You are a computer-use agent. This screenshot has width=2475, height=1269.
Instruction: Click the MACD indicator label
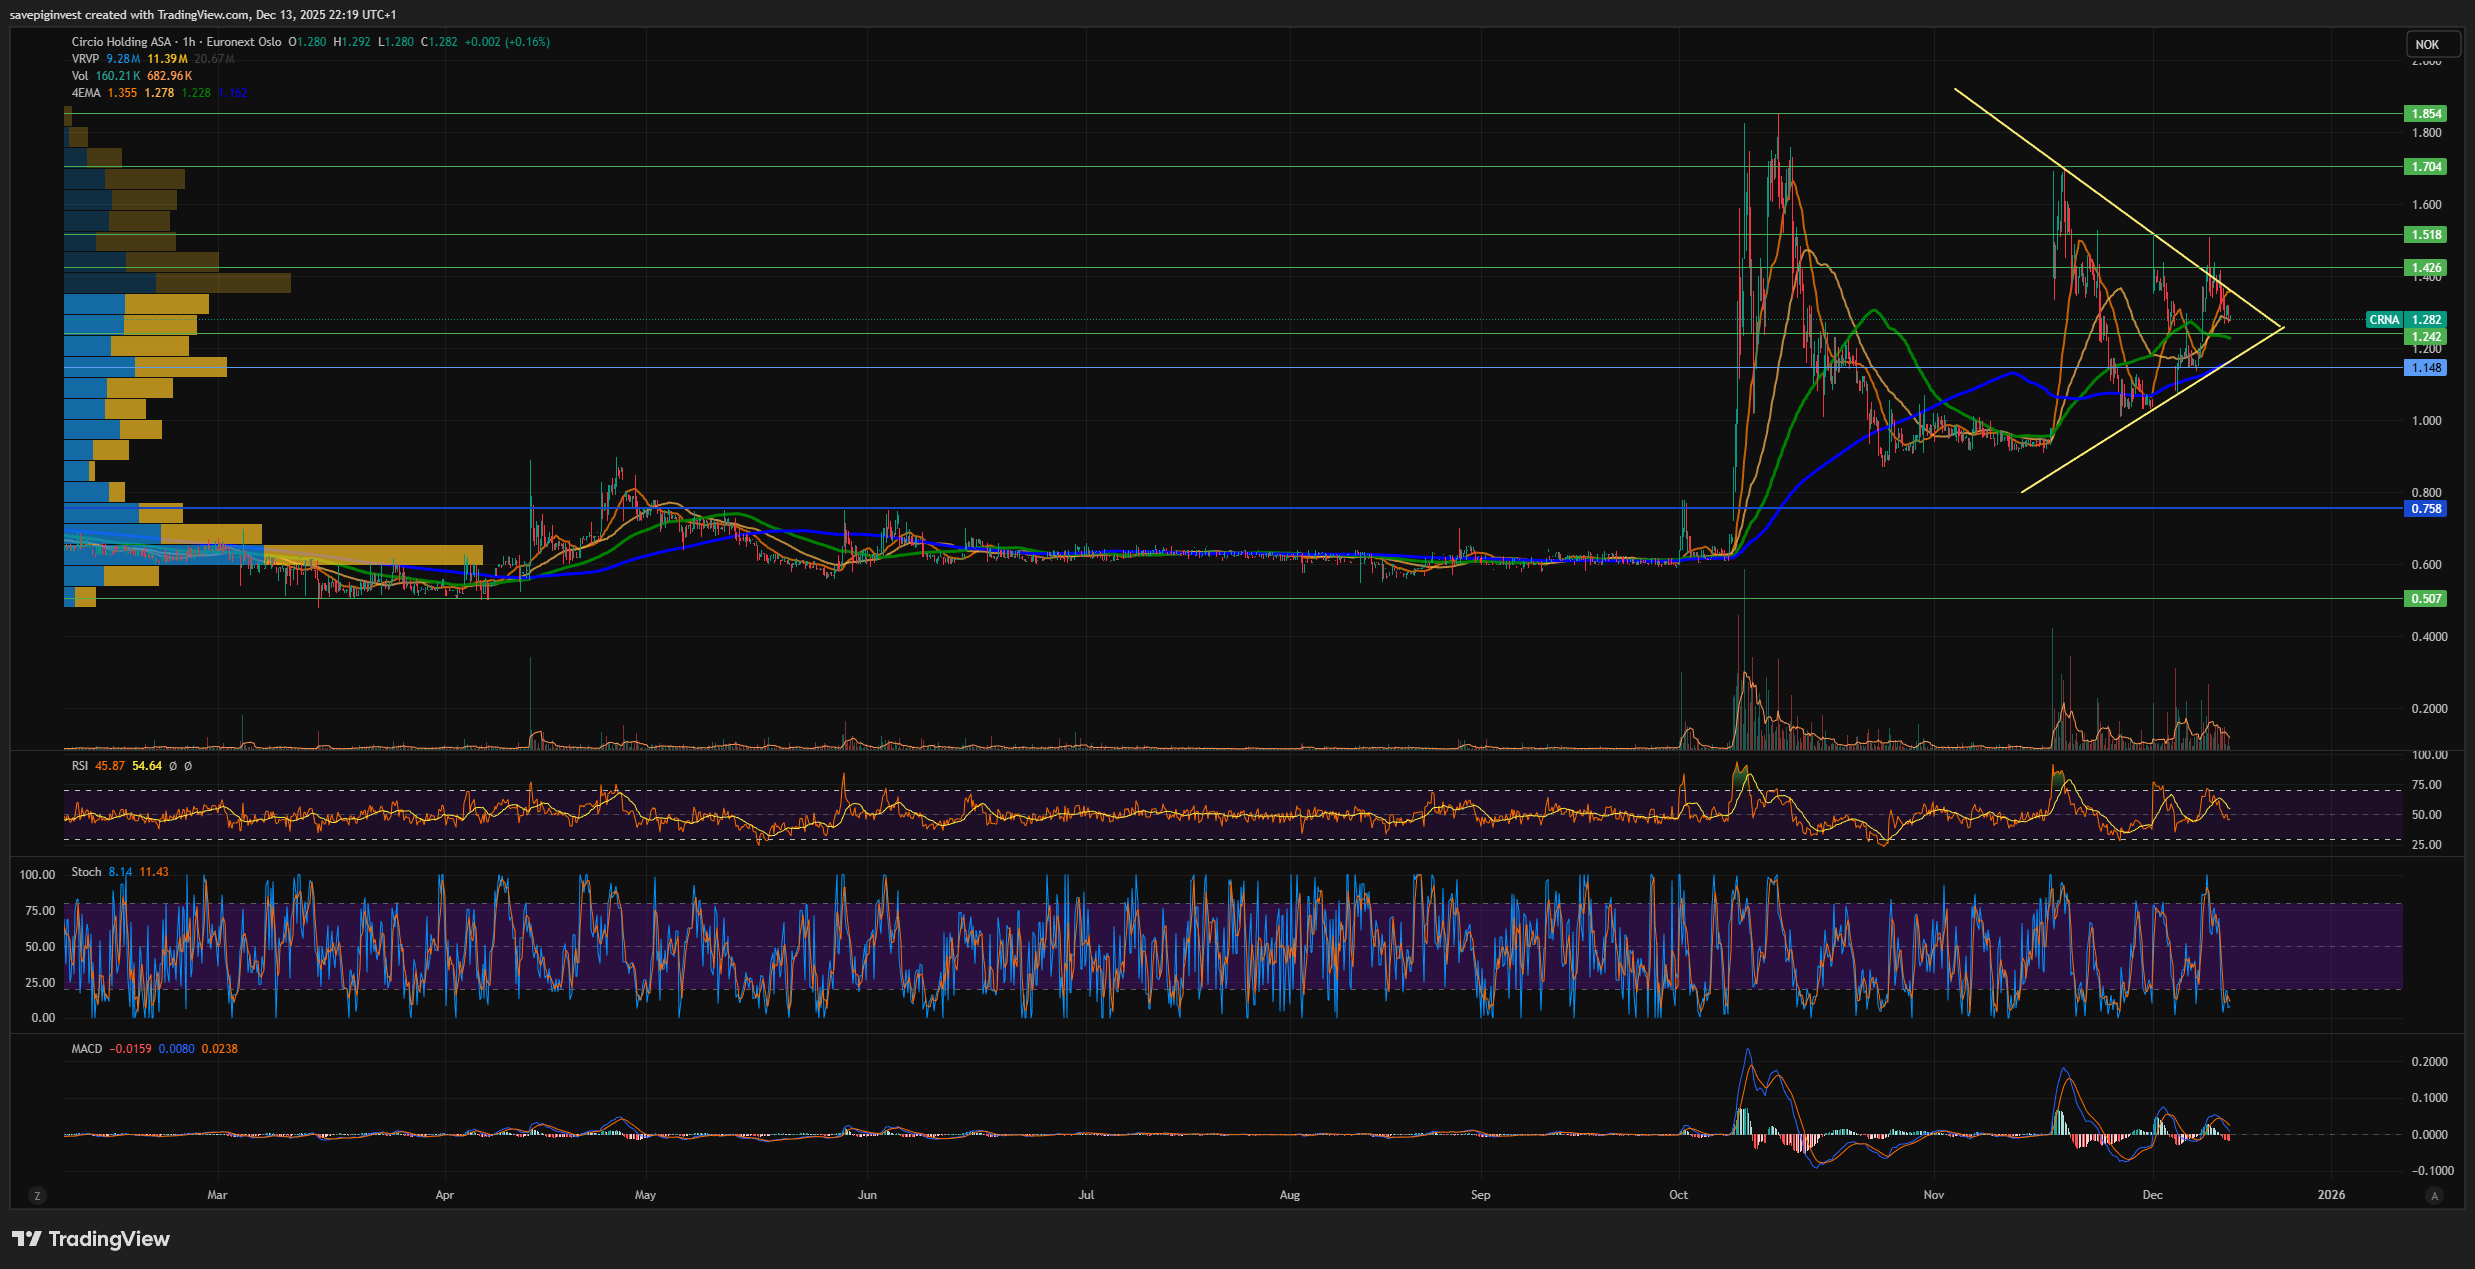click(x=87, y=1049)
